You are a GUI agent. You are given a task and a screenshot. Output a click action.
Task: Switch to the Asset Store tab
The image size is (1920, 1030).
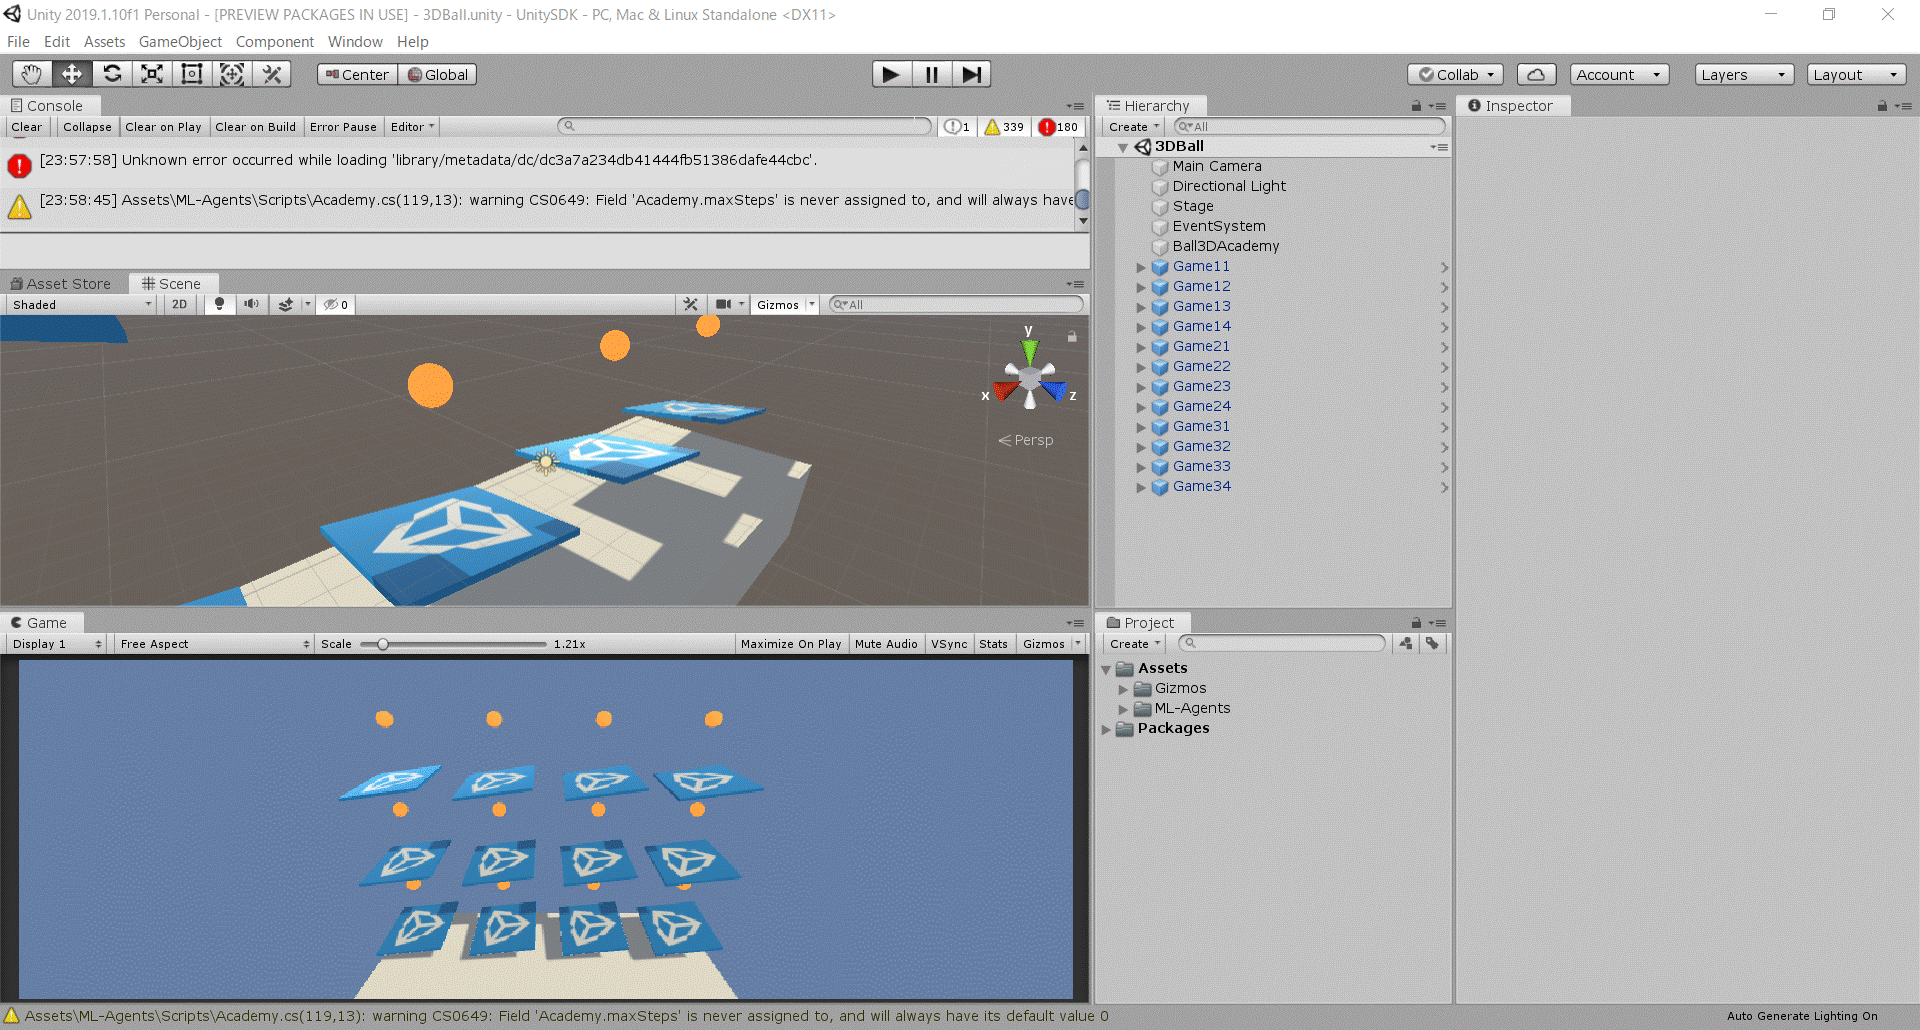click(x=61, y=284)
